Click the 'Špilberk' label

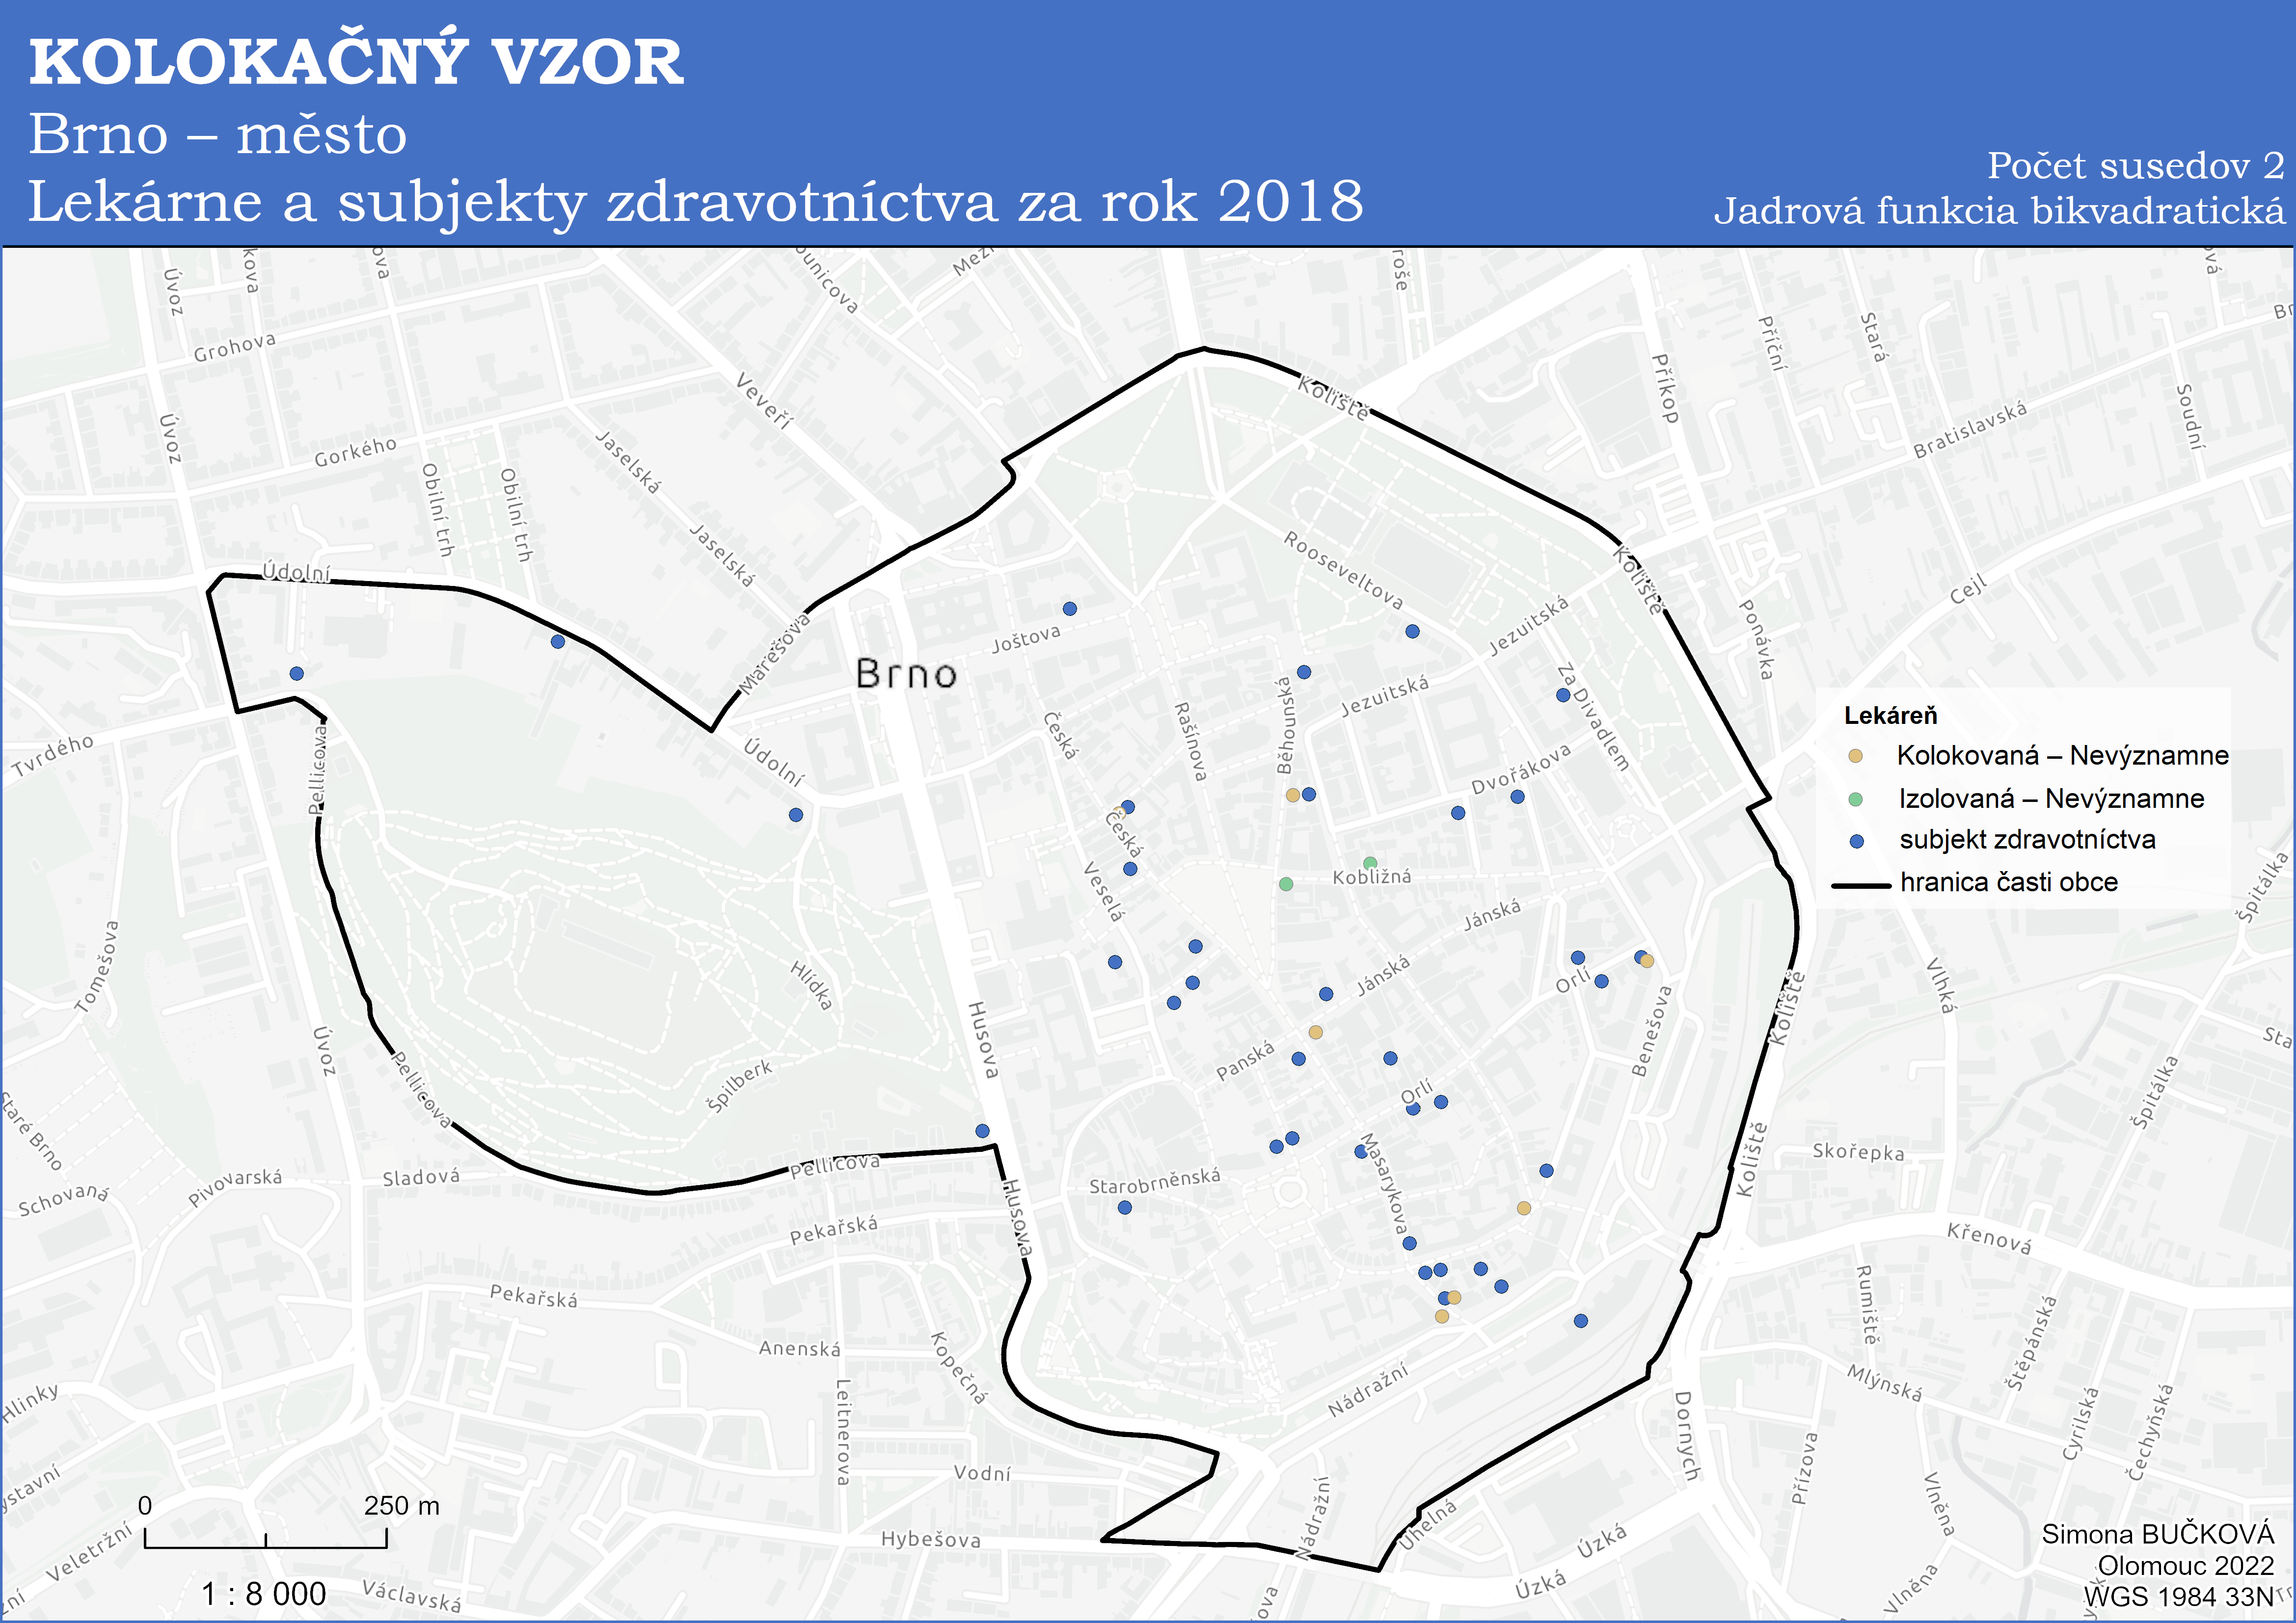pos(739,1086)
